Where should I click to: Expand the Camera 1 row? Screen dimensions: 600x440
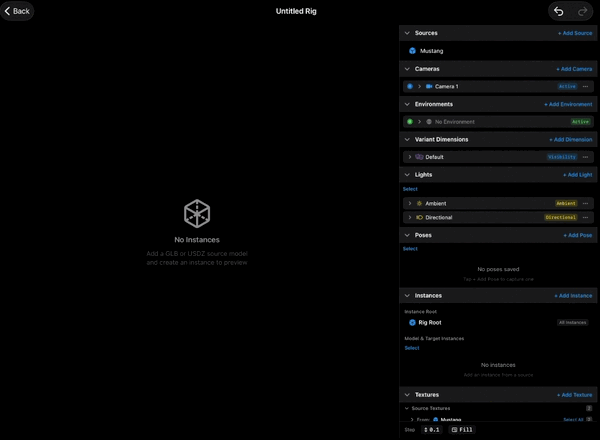(x=419, y=86)
